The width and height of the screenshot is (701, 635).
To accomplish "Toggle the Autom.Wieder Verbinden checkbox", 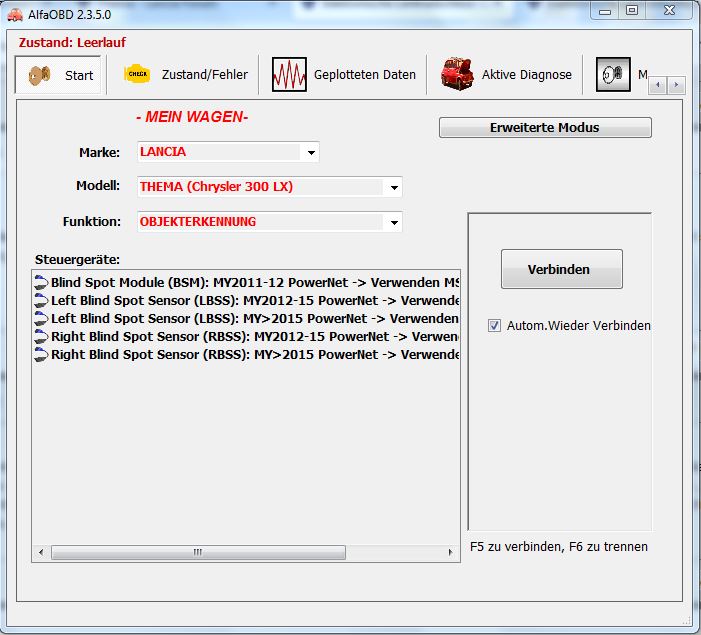I will [495, 325].
